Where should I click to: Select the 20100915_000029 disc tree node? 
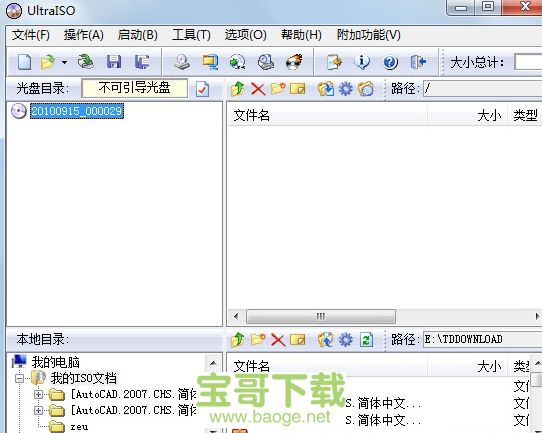(x=77, y=111)
